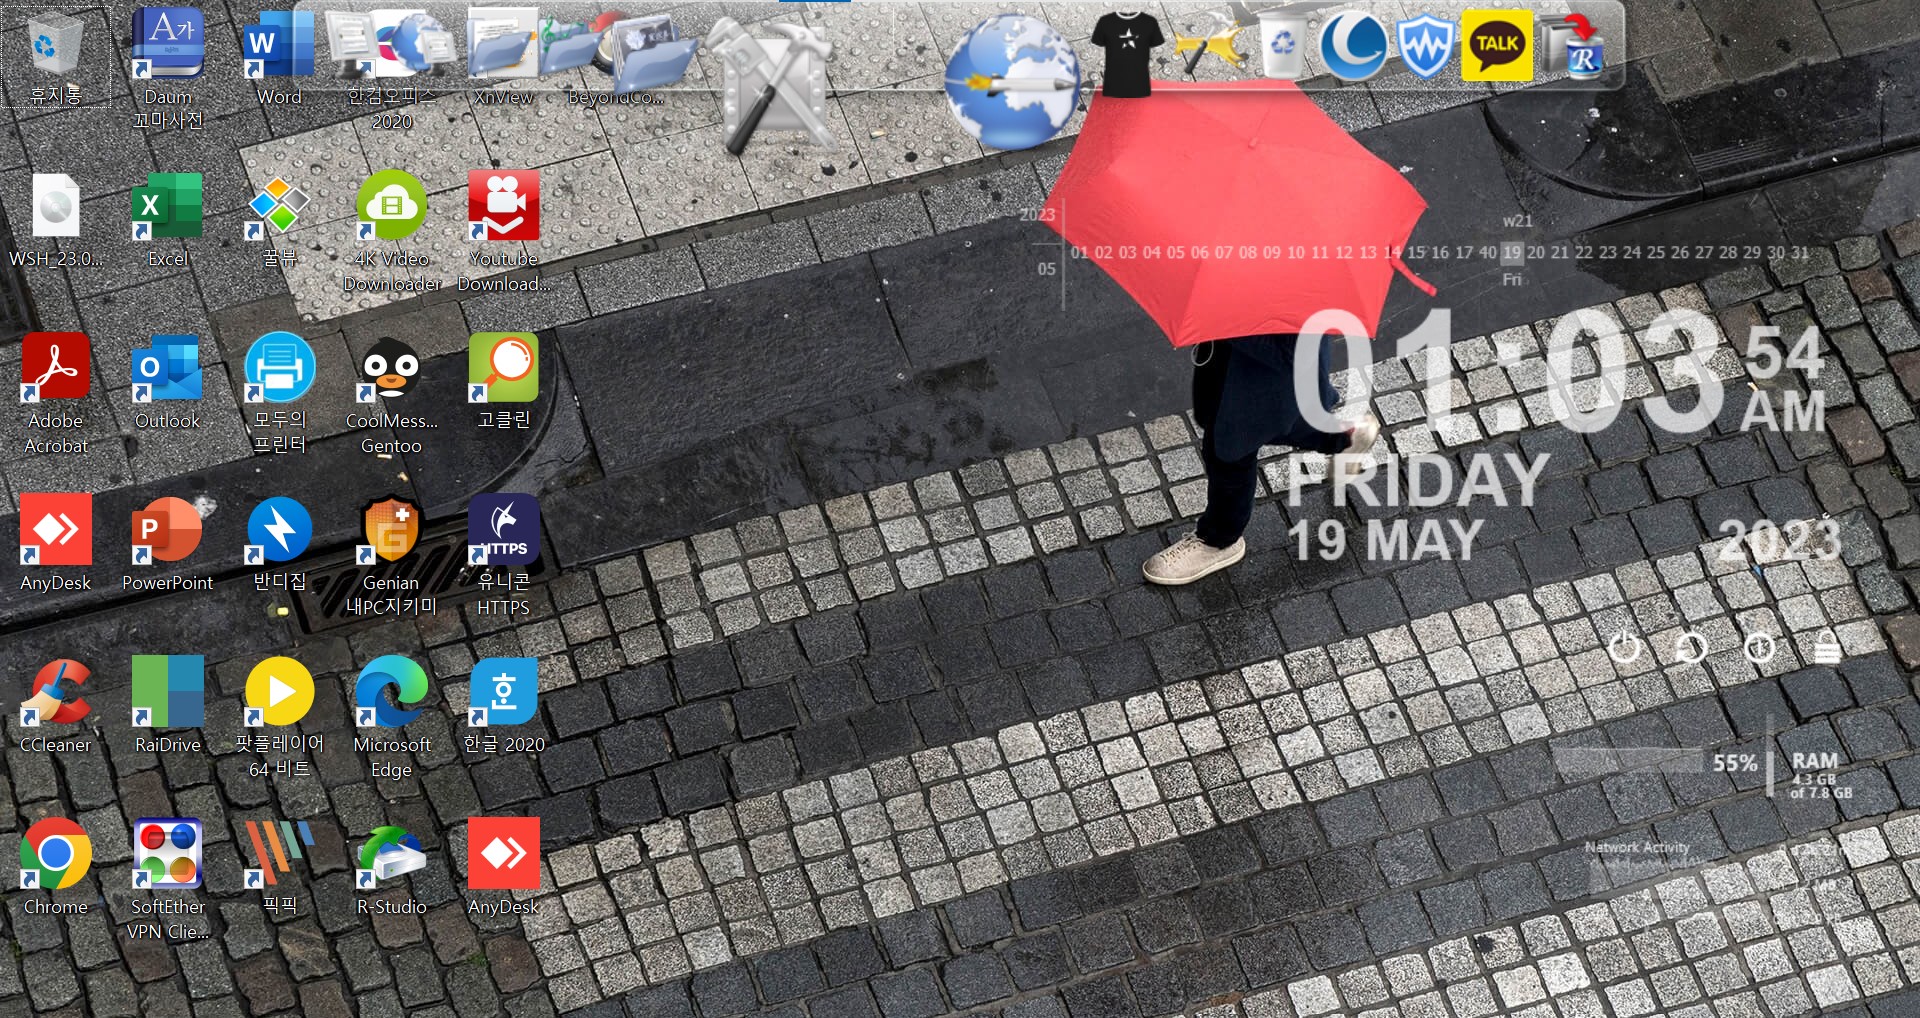
Task: Open the 반디집 (Bandizip) shortcut
Action: (x=279, y=544)
